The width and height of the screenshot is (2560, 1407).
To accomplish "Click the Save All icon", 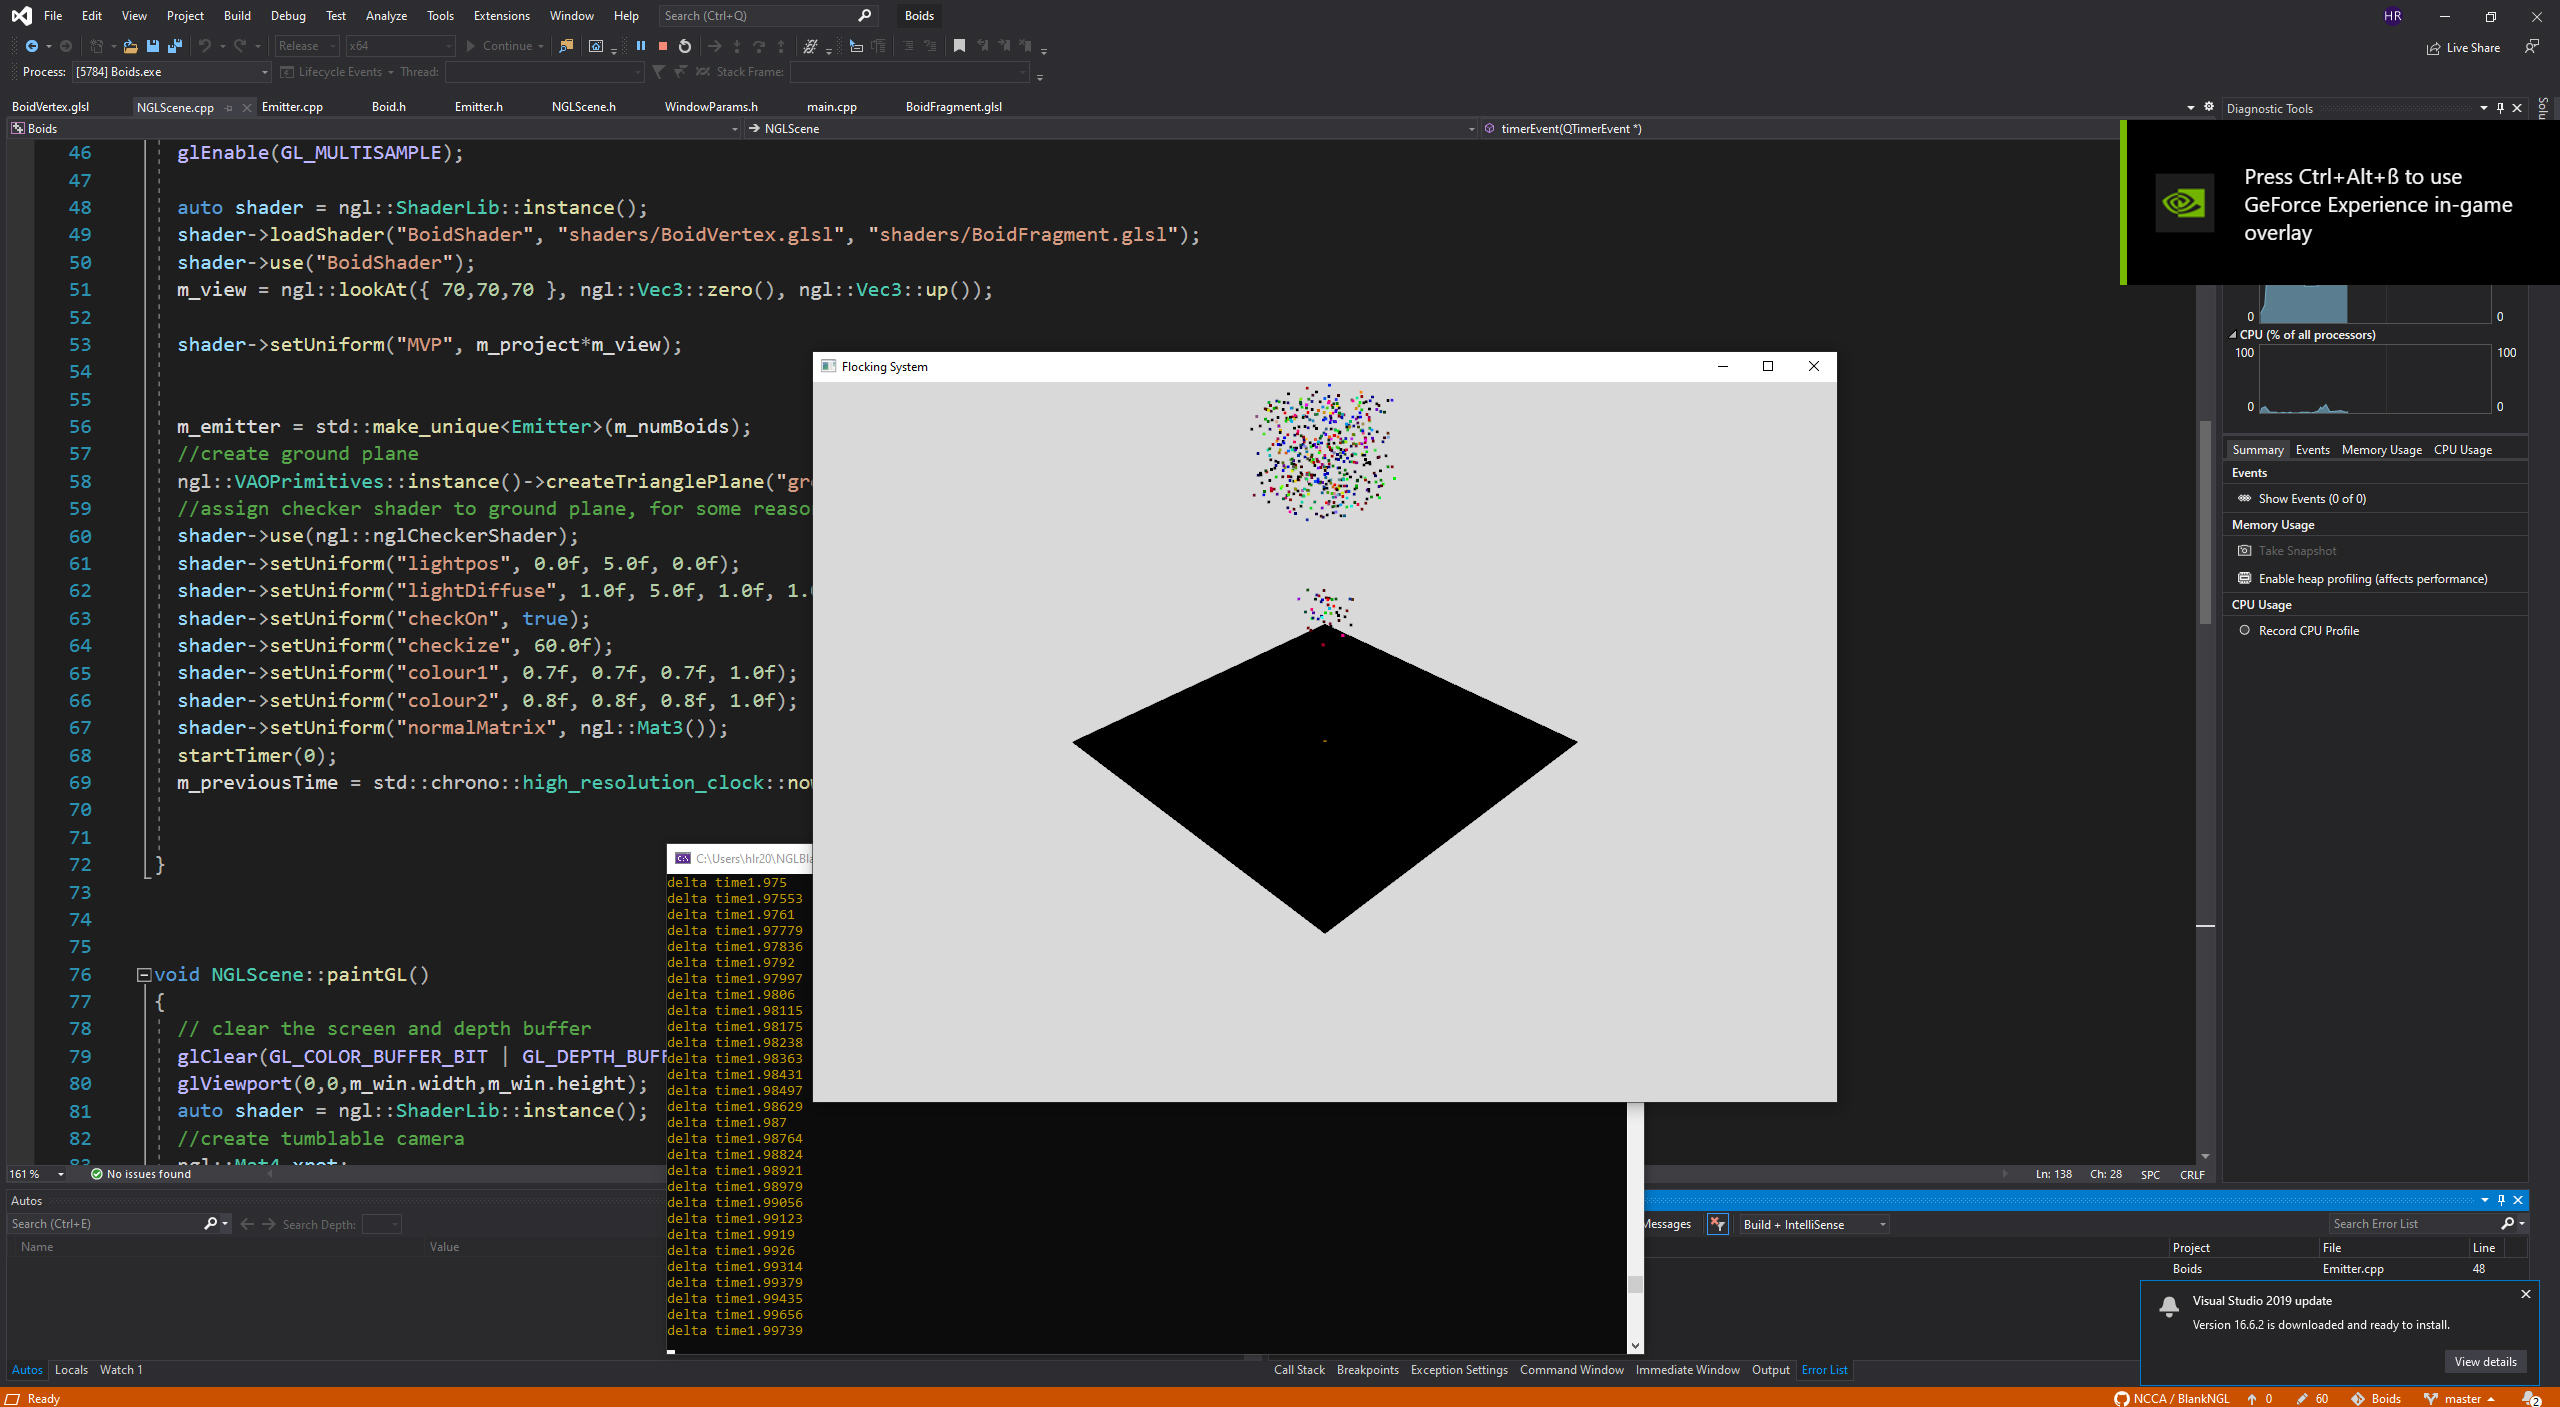I will [175, 46].
